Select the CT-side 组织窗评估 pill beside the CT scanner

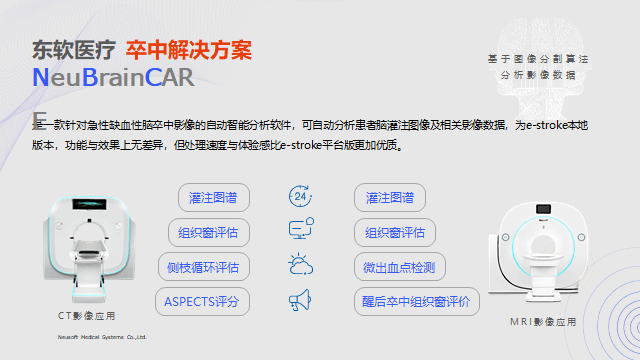tap(209, 233)
